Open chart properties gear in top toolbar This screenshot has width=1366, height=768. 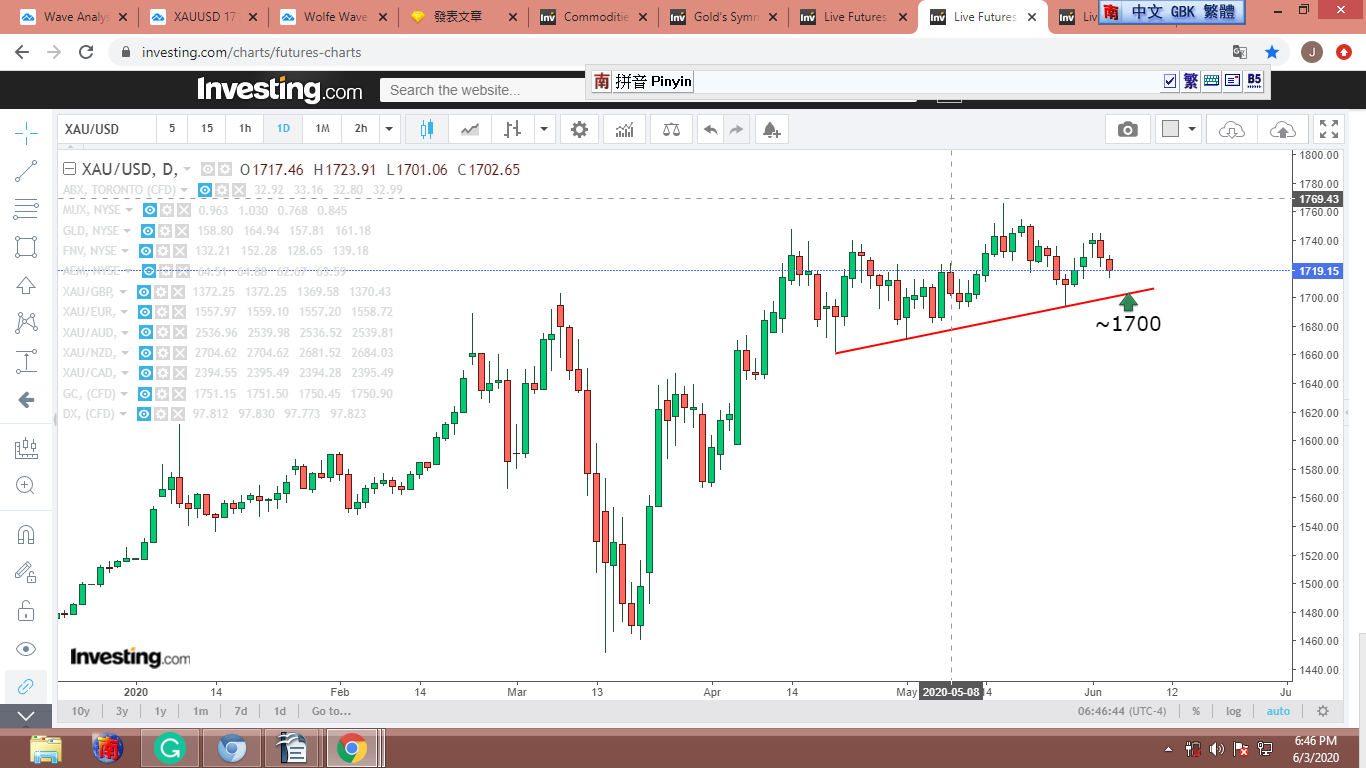[x=579, y=129]
